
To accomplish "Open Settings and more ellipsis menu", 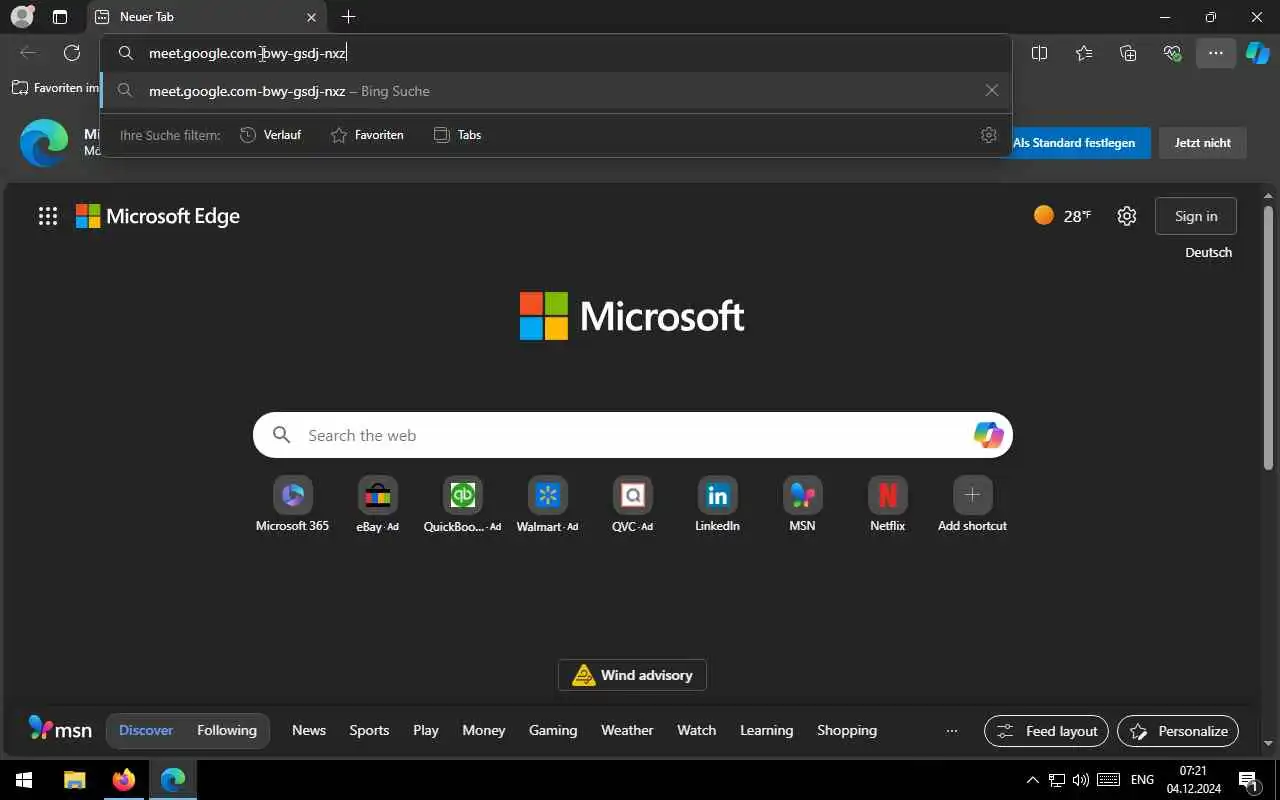I will point(1215,53).
